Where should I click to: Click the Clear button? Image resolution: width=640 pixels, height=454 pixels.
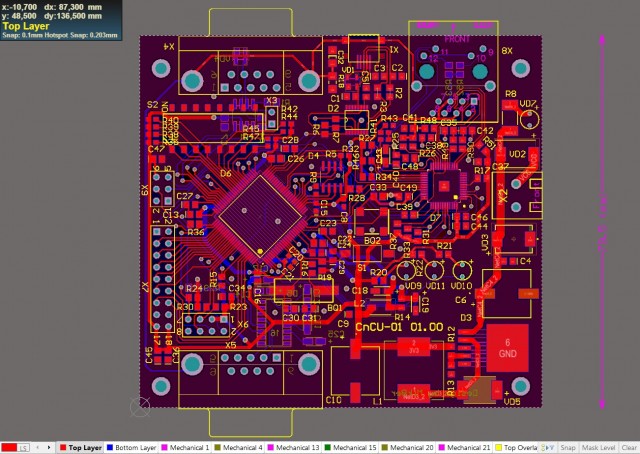point(630,448)
